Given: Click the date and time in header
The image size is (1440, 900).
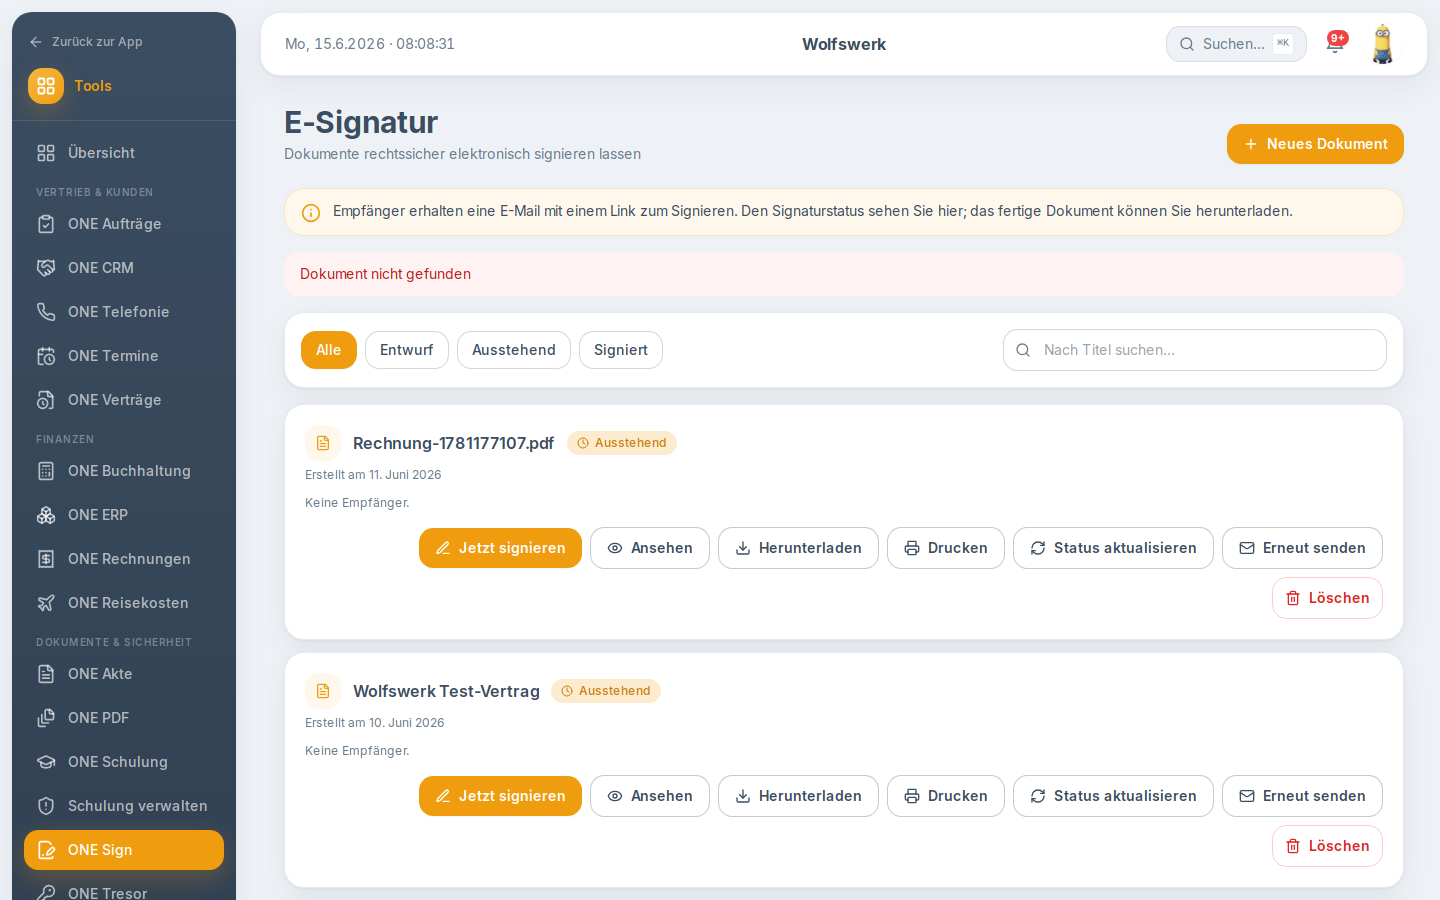Looking at the screenshot, I should (370, 44).
